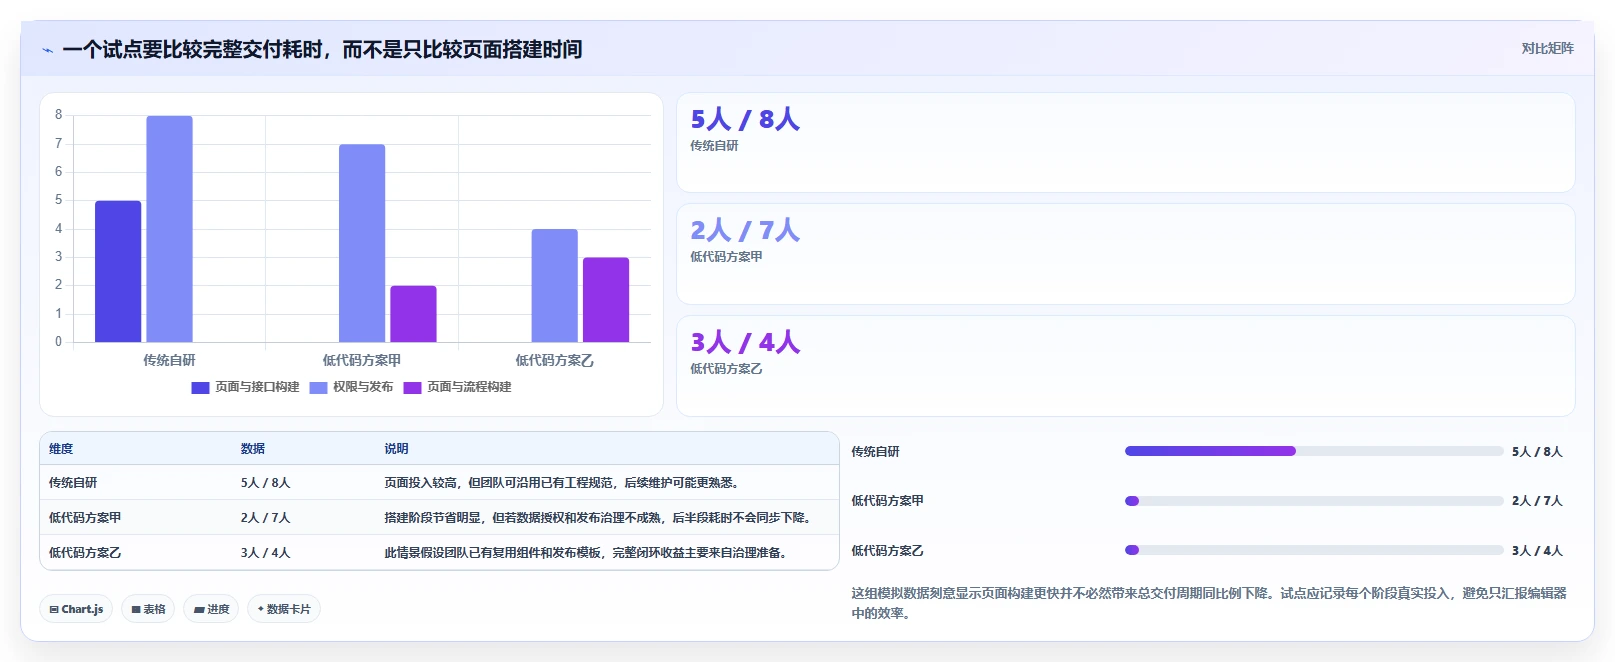Toggle the 权限与发布 legend entry

click(351, 387)
